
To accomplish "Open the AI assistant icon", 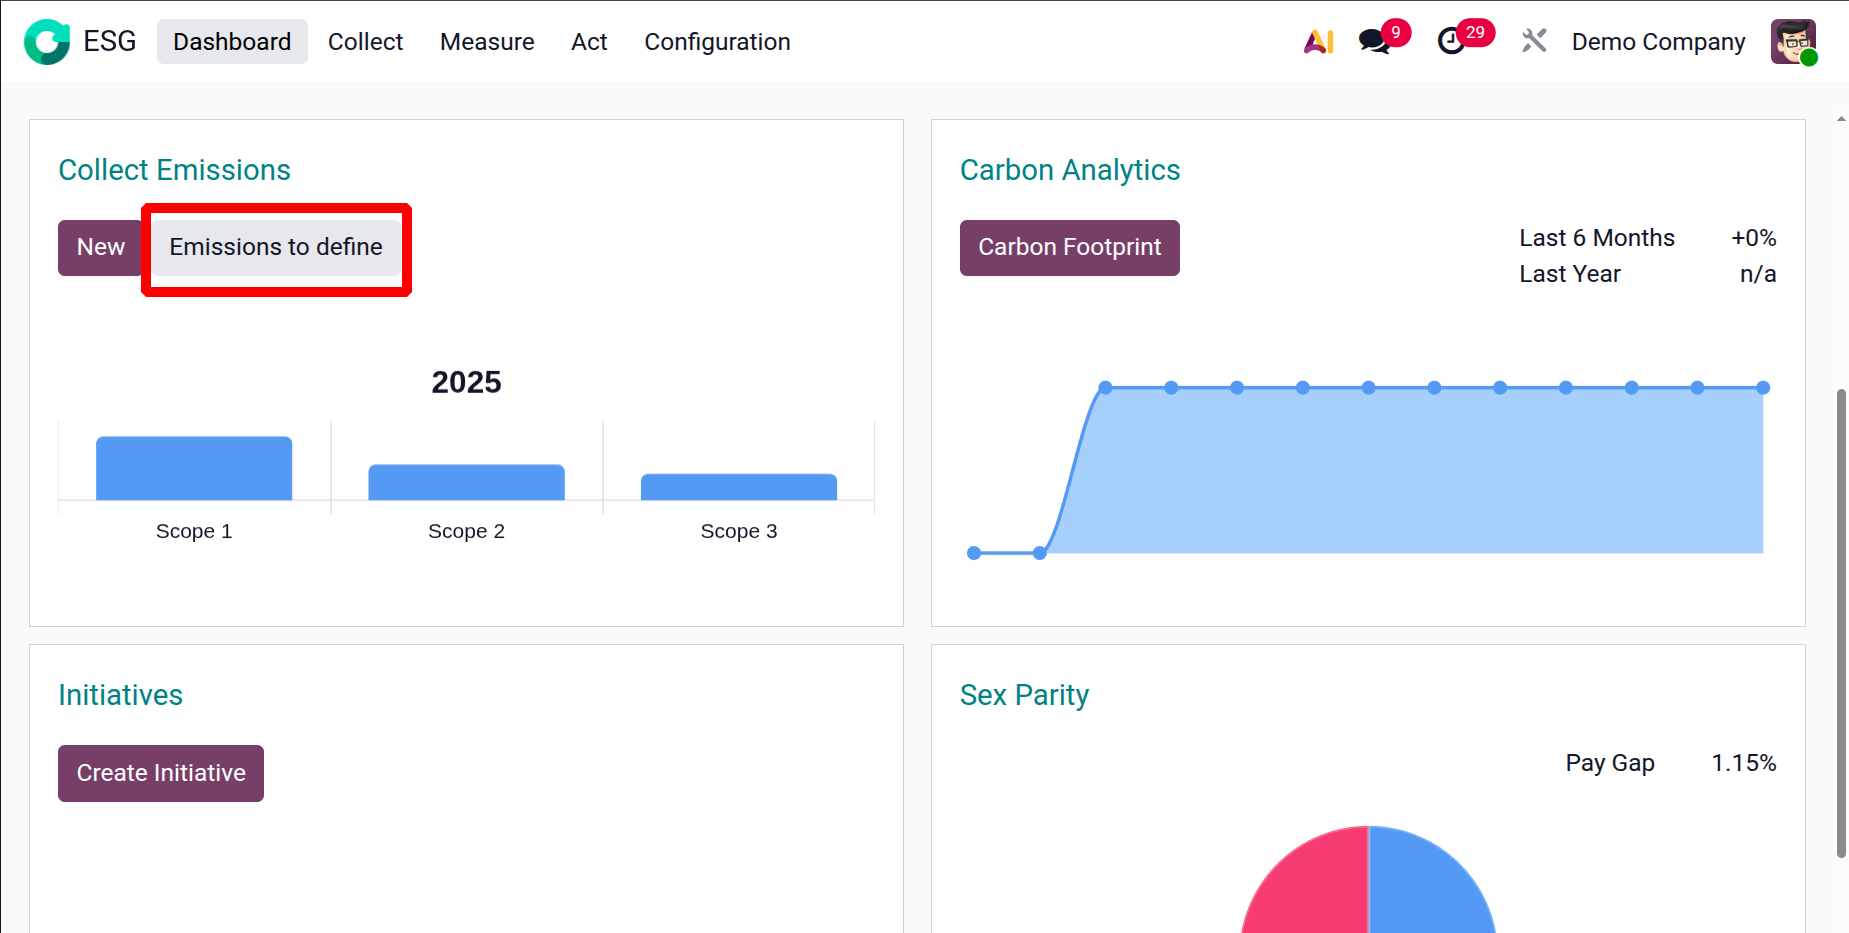I will pos(1318,42).
